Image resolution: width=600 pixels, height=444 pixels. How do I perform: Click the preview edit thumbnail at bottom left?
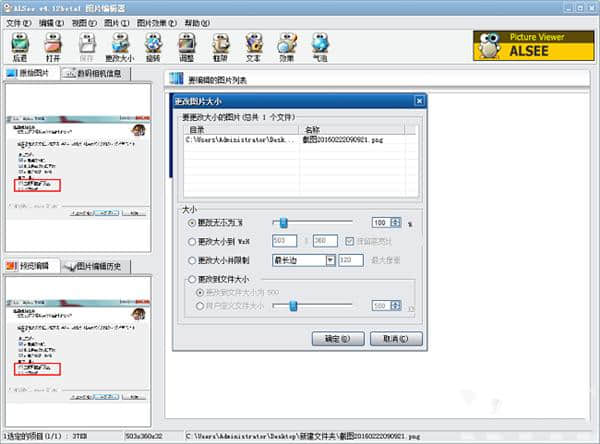click(78, 351)
